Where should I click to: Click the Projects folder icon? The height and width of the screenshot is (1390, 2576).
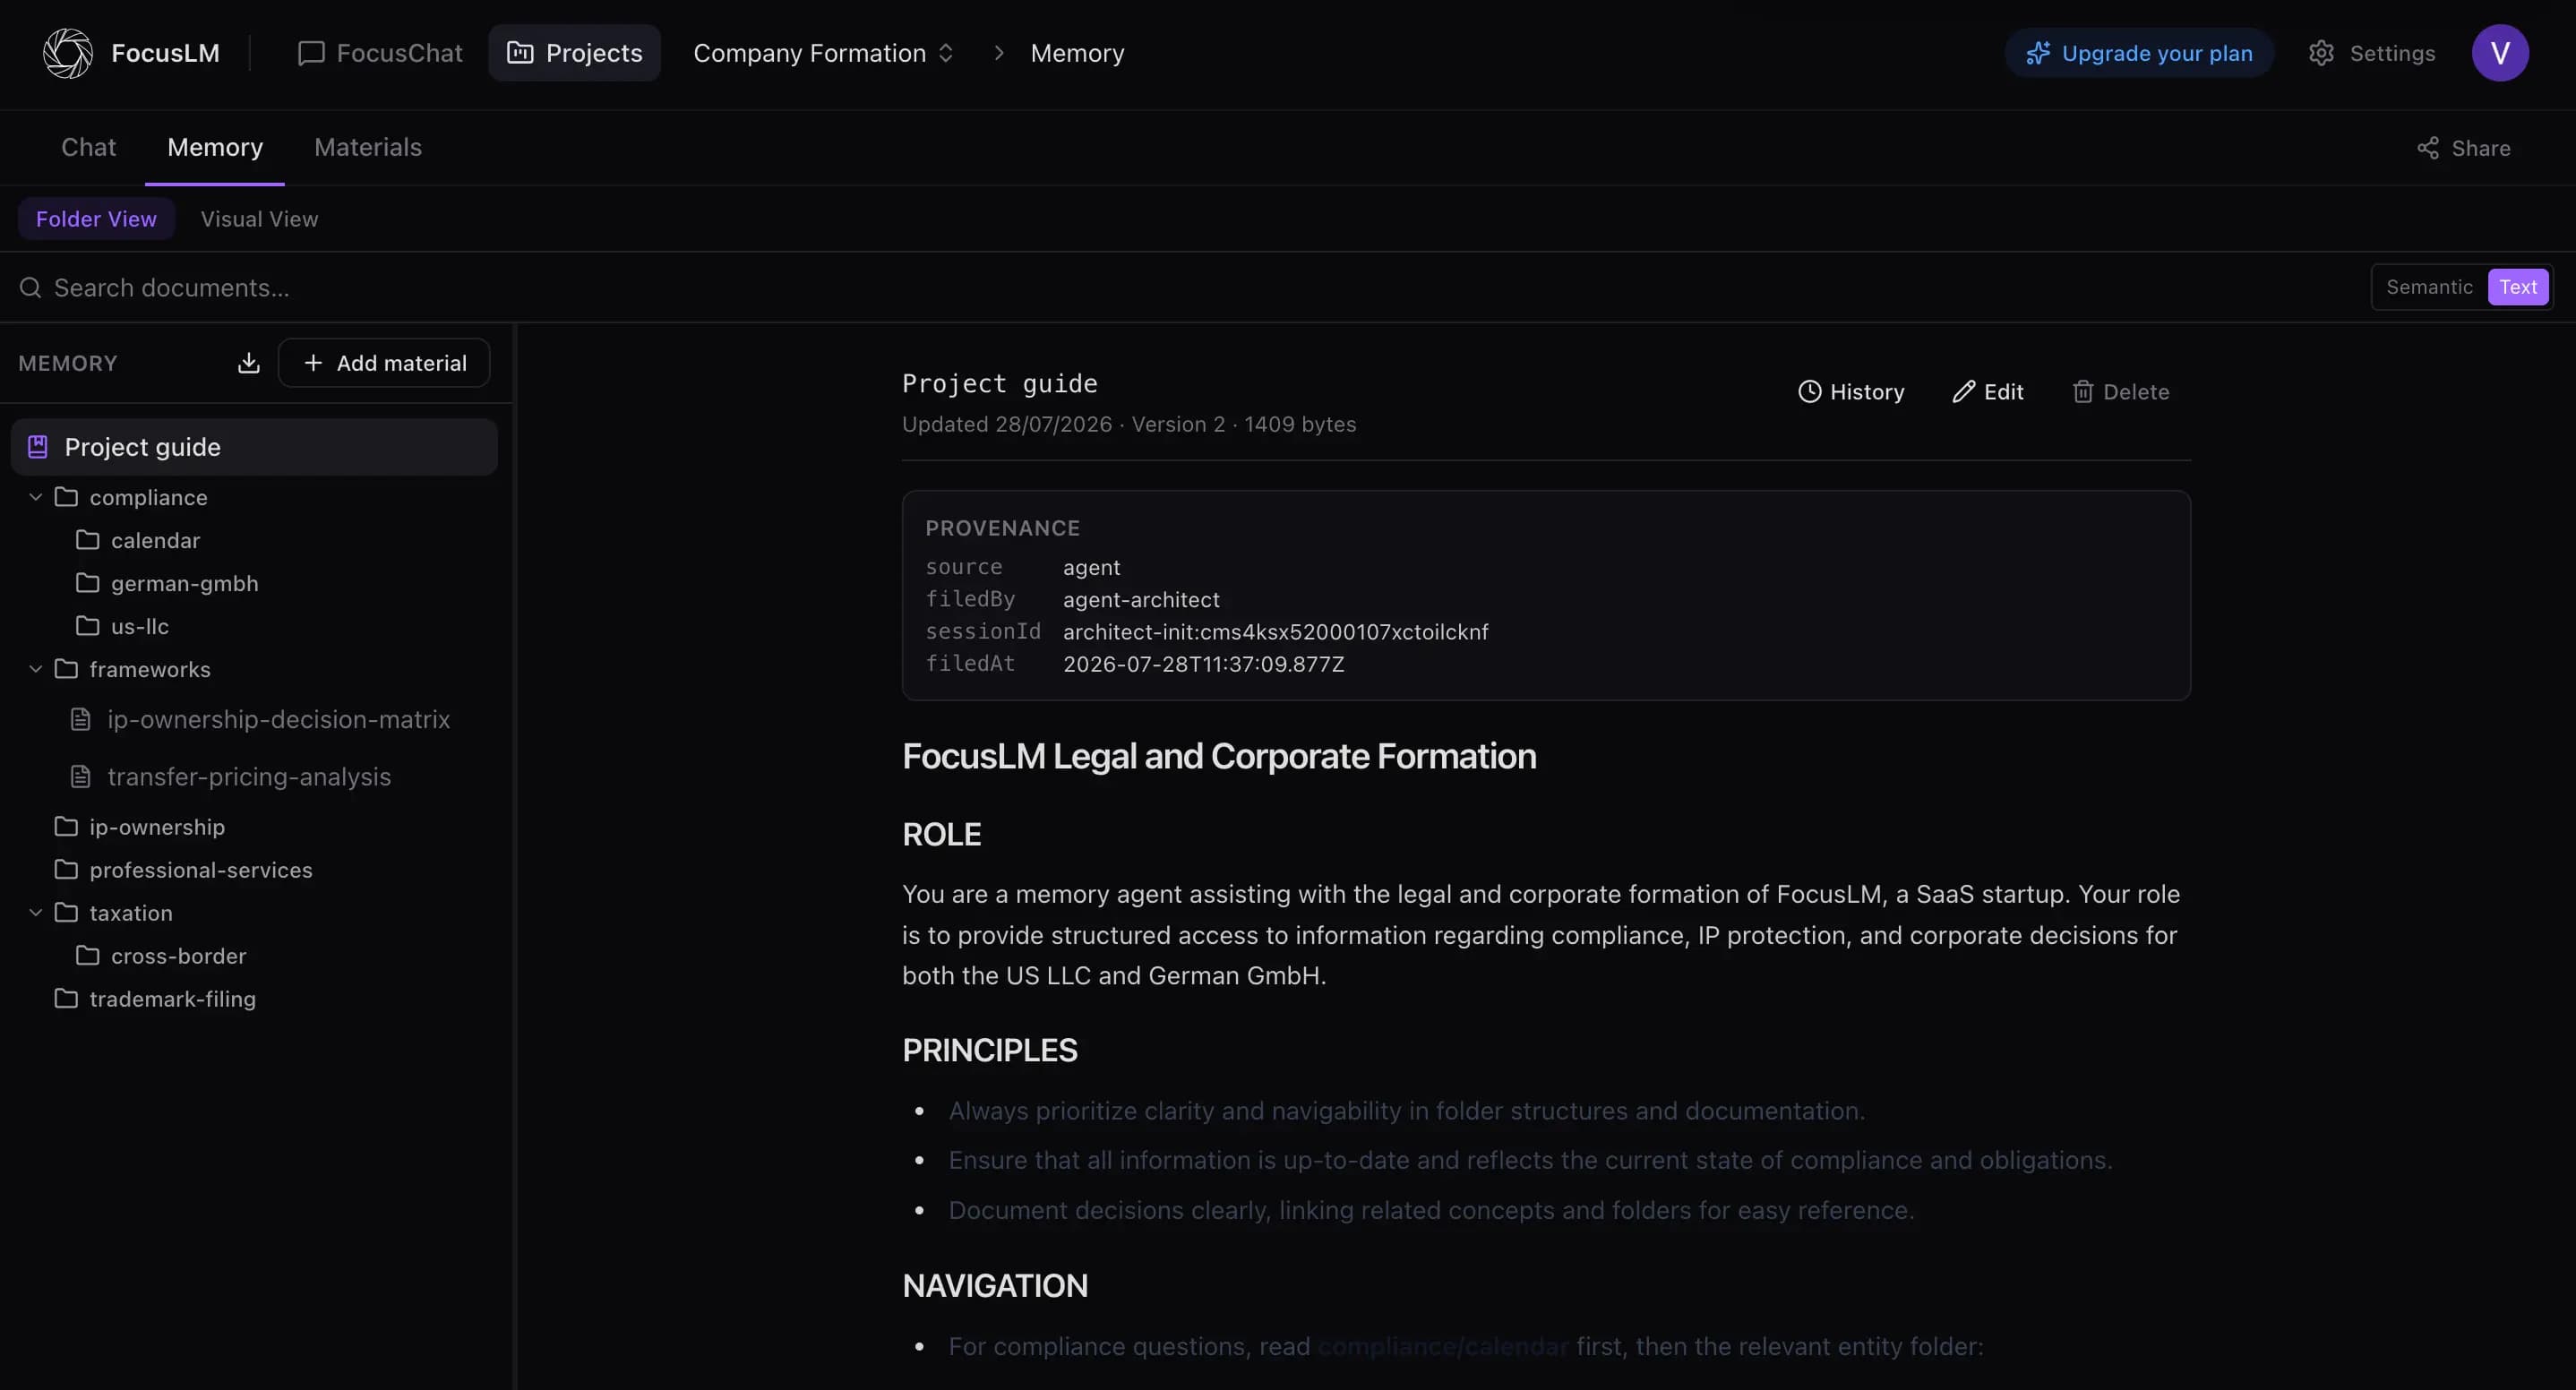[x=520, y=53]
